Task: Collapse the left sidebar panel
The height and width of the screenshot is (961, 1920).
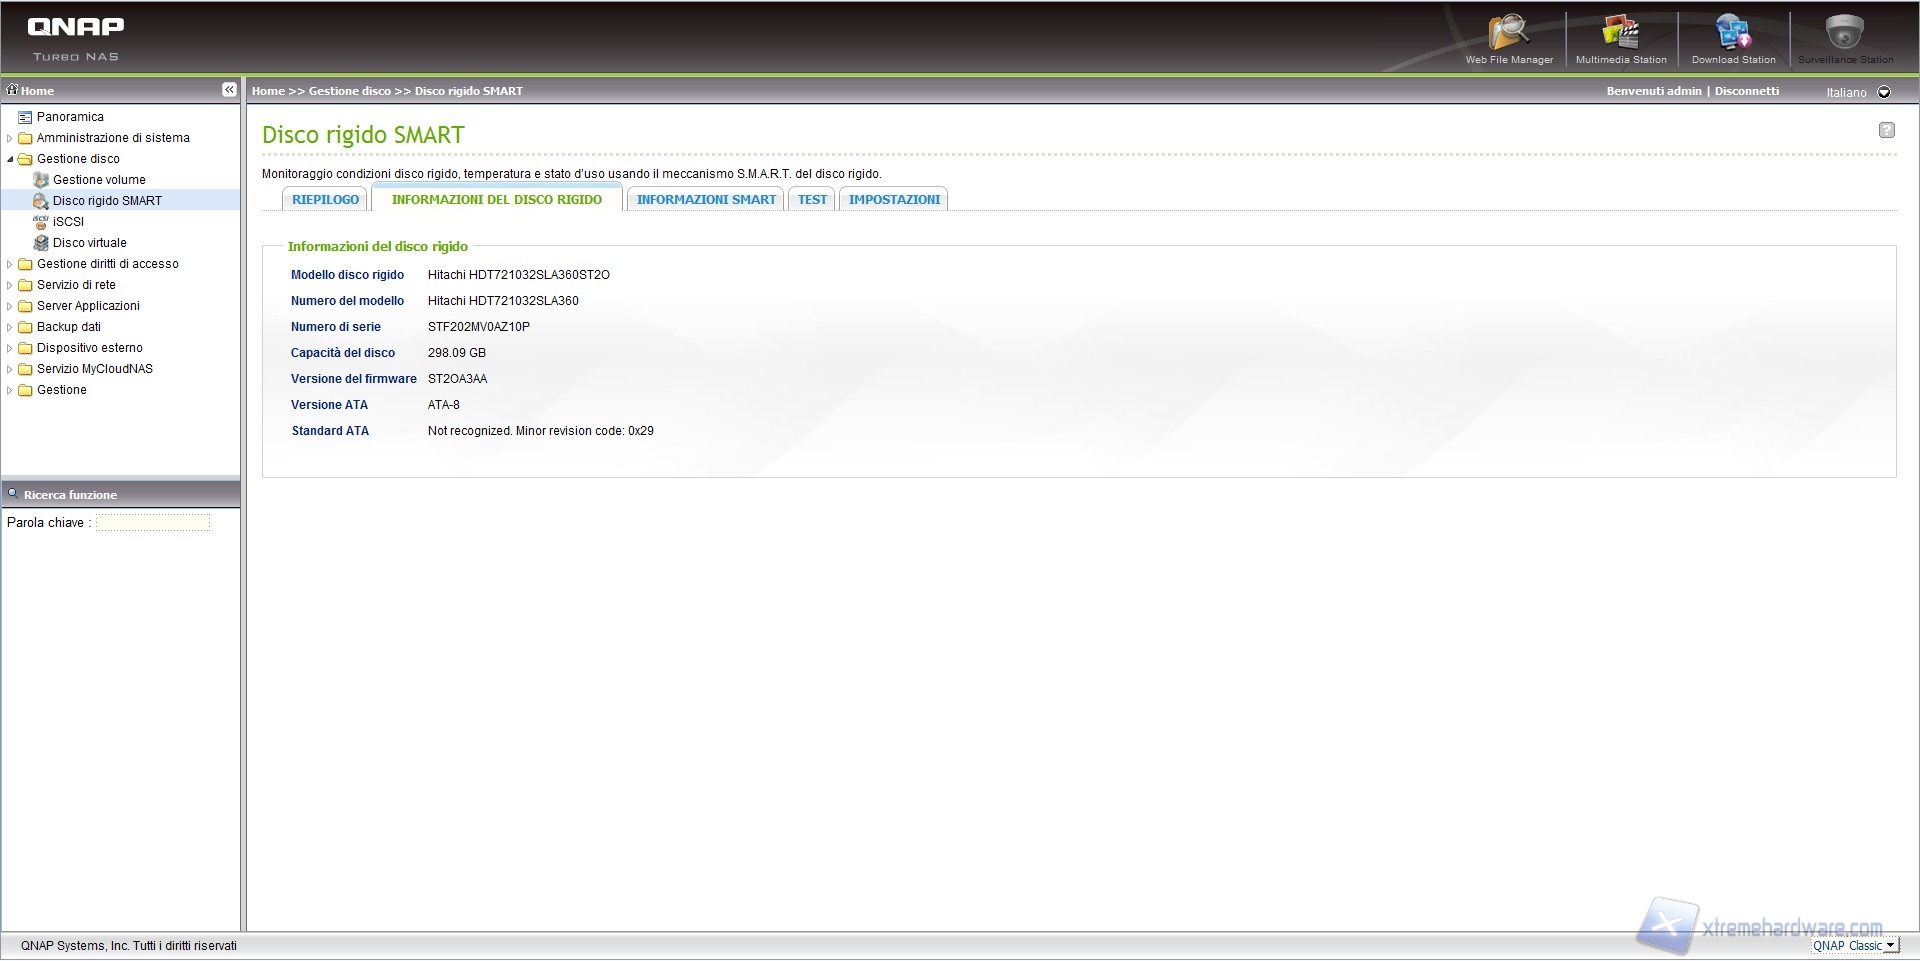Action: 229,90
